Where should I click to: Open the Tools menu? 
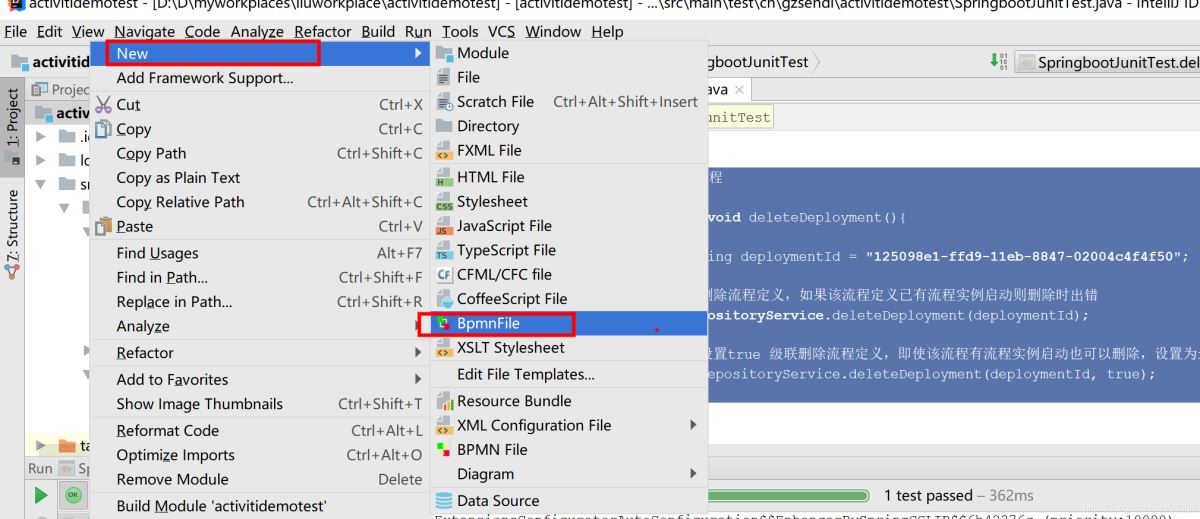460,32
